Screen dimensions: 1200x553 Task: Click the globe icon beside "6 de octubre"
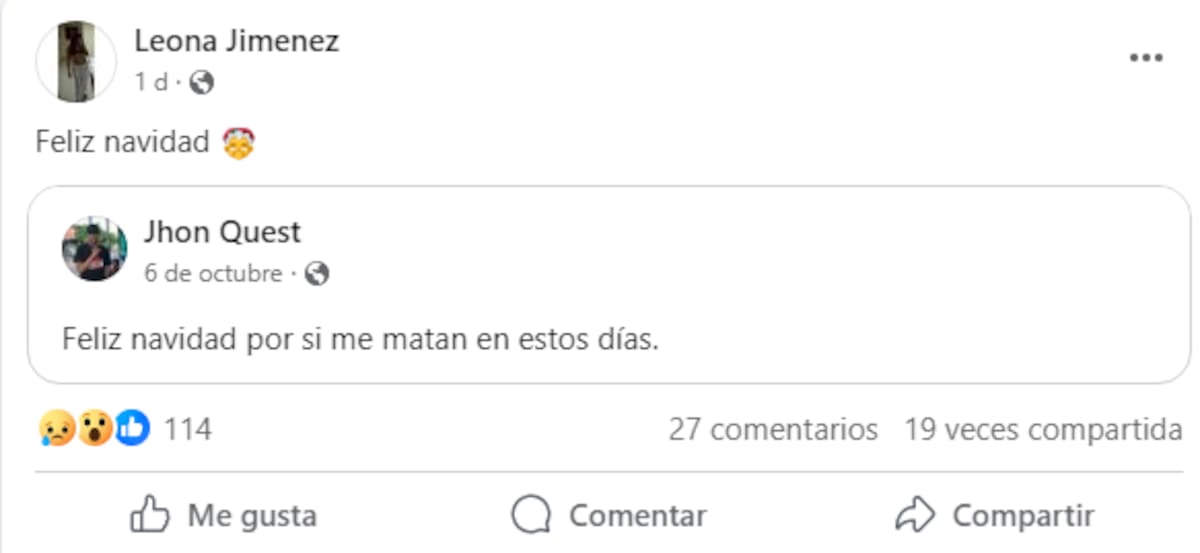click(x=317, y=273)
